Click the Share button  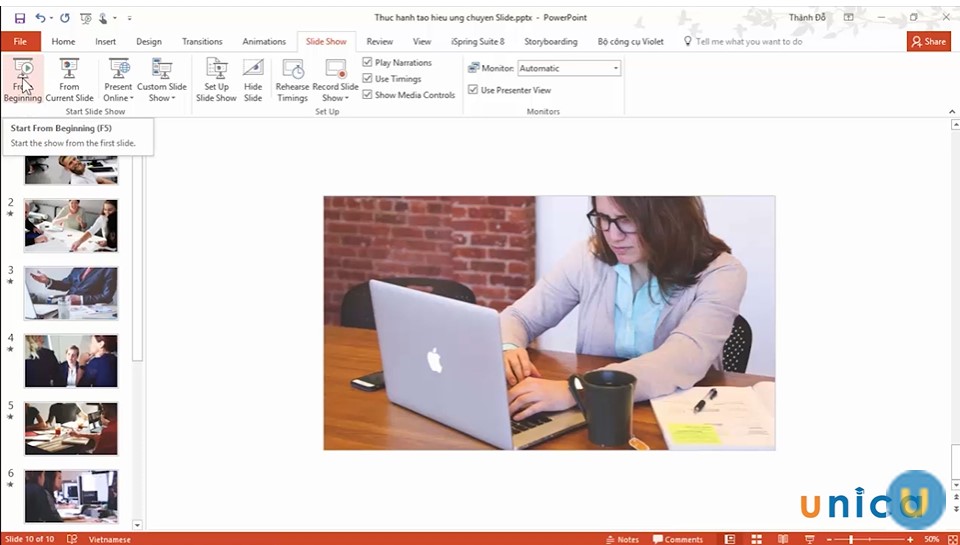click(x=928, y=41)
